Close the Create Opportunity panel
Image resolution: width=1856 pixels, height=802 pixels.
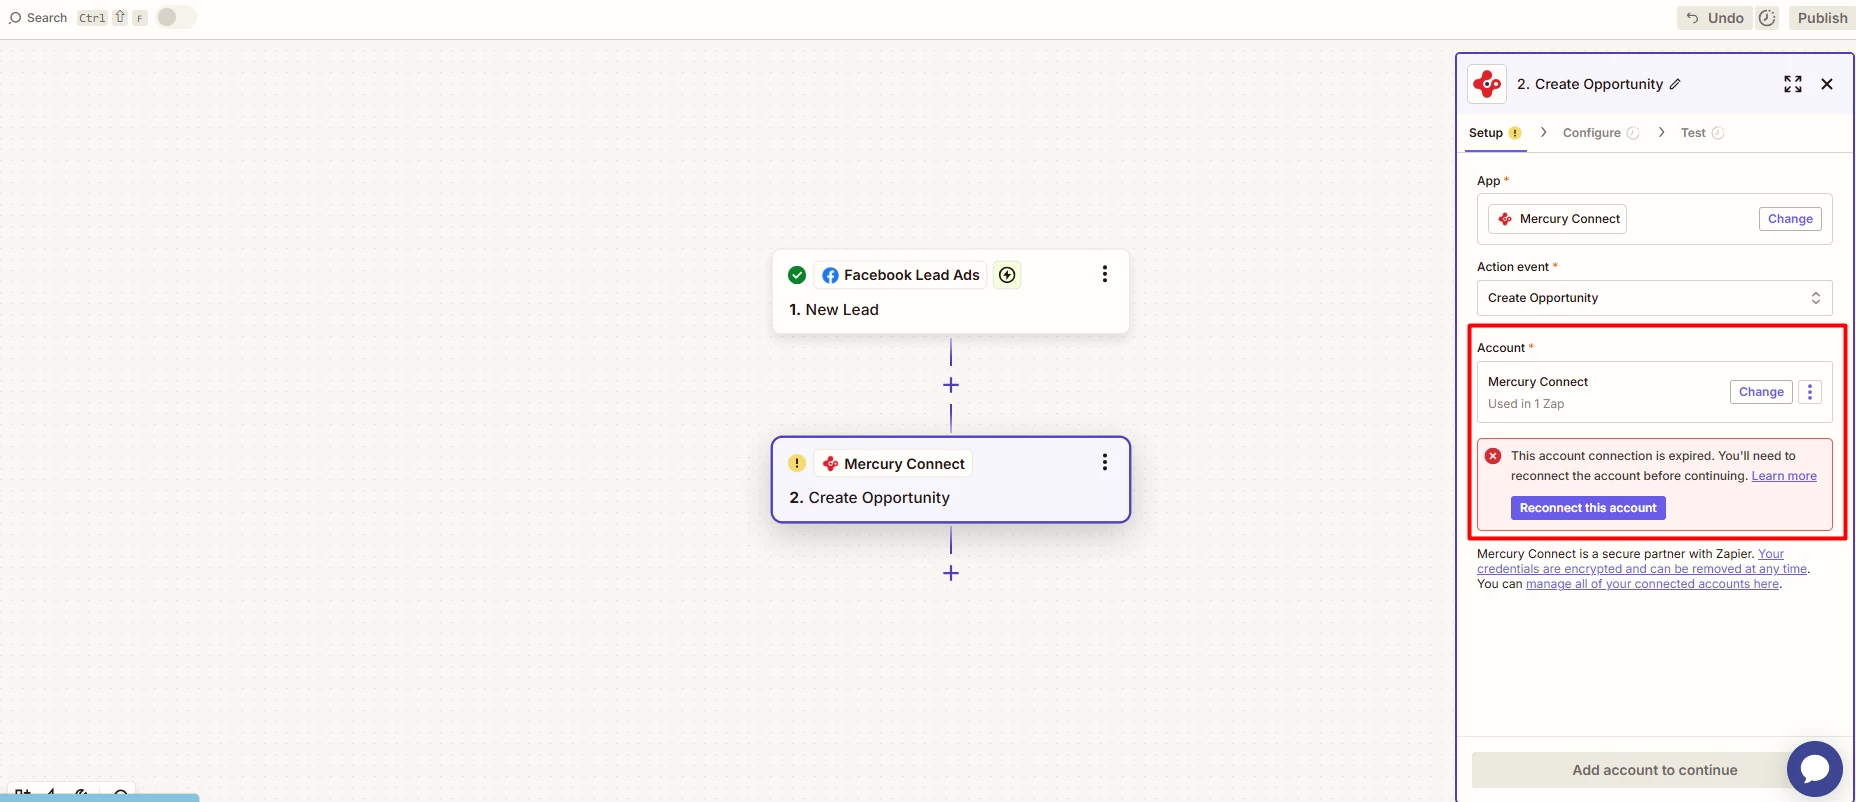pos(1827,84)
